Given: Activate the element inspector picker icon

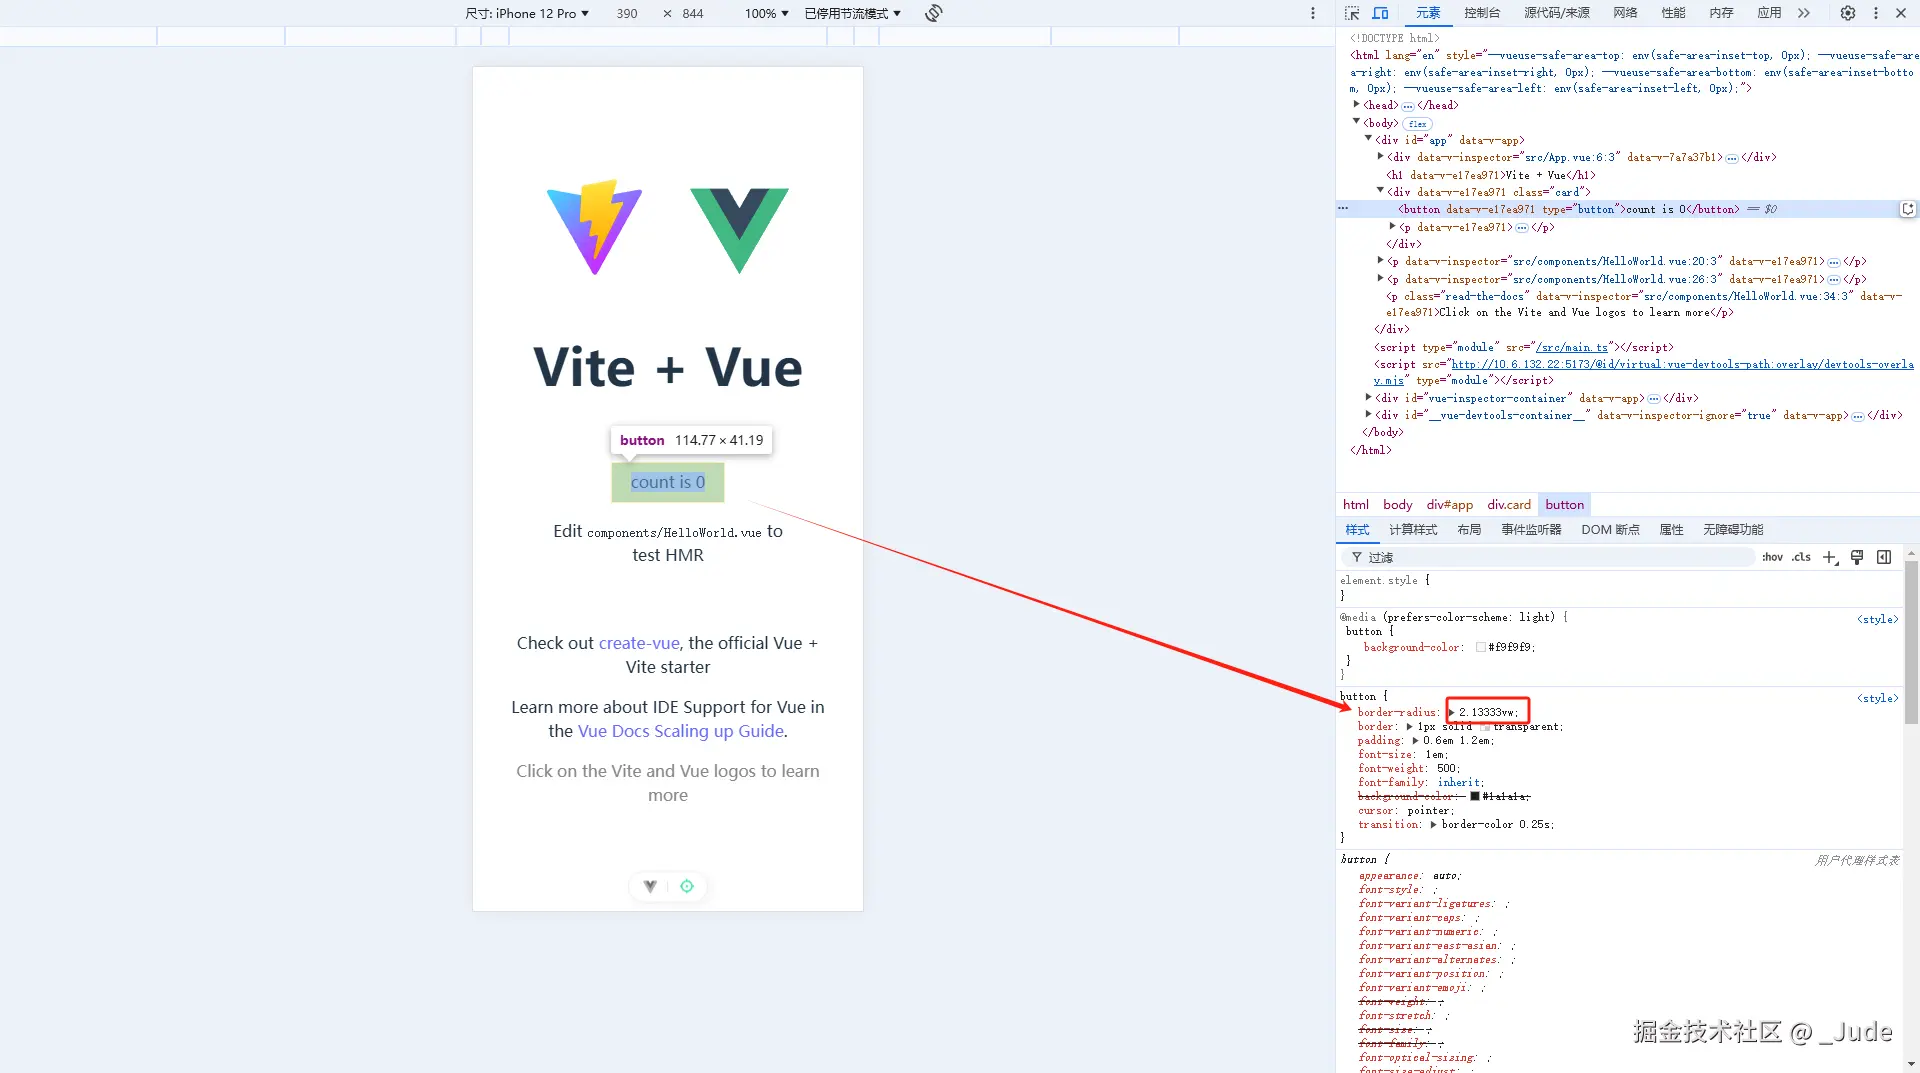Looking at the screenshot, I should (x=1352, y=13).
